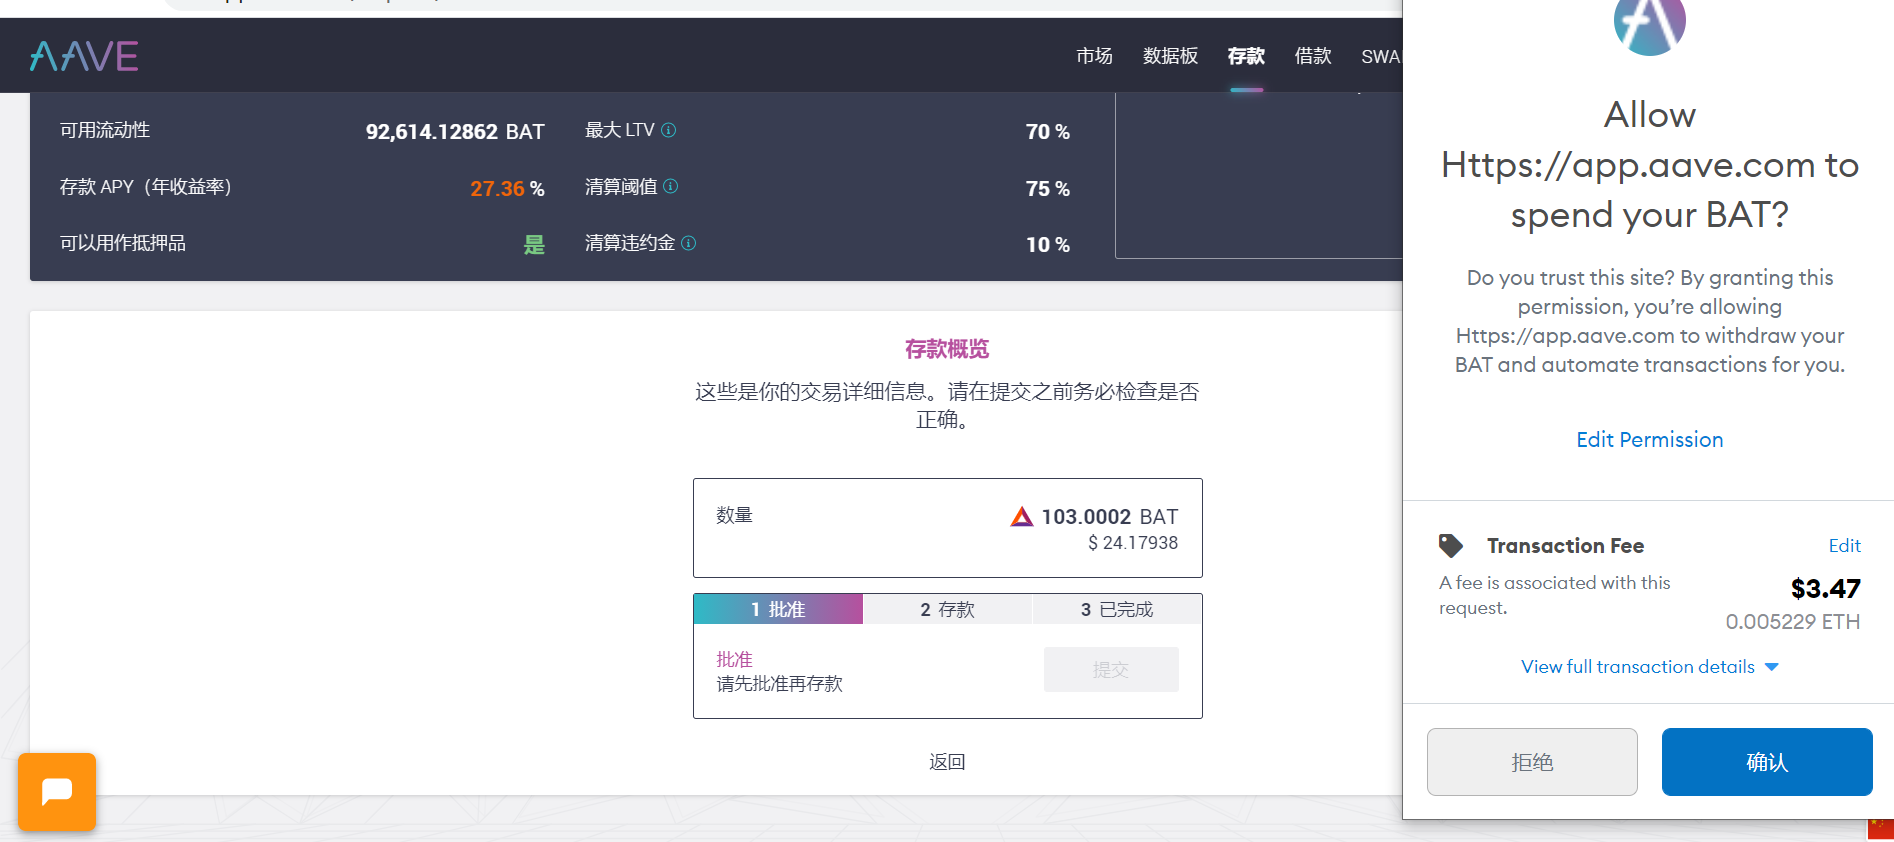Click the Transaction Fee heading
Screen dimensions: 1894x842
[x=1565, y=546]
